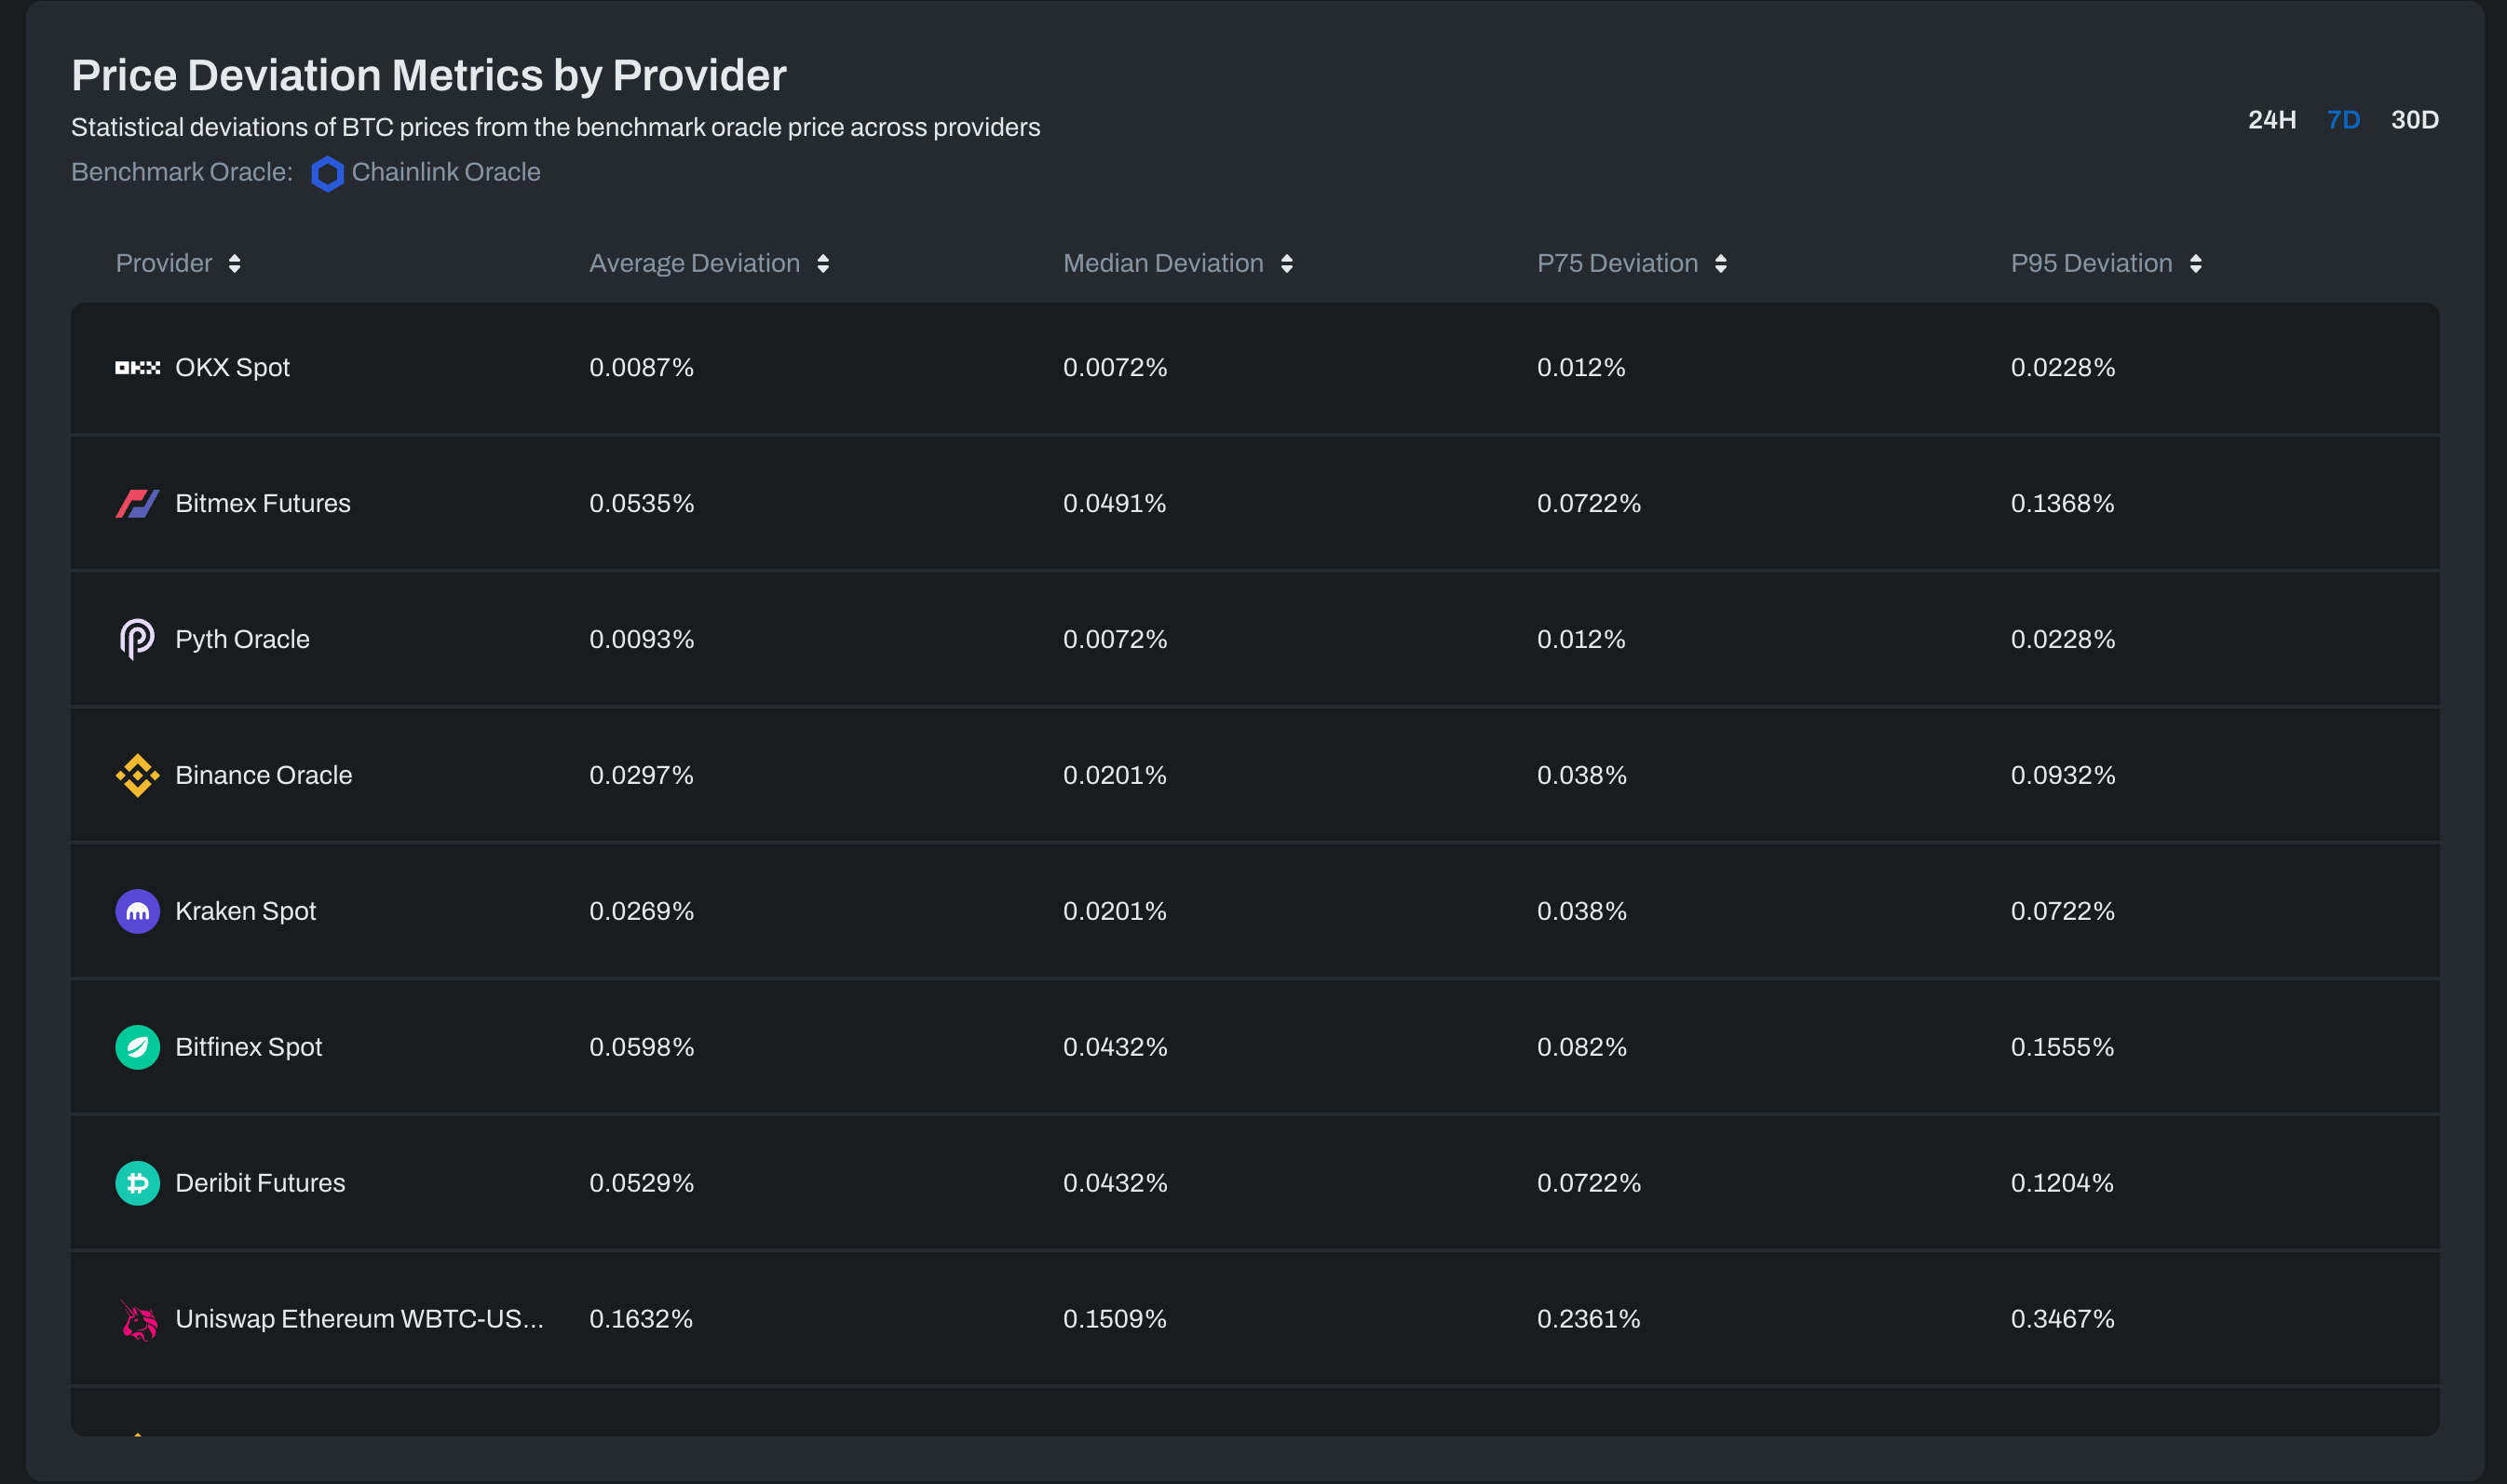Image resolution: width=2507 pixels, height=1484 pixels.
Task: Click OKX Spot's 0.0228% P95 value
Action: 2062,368
